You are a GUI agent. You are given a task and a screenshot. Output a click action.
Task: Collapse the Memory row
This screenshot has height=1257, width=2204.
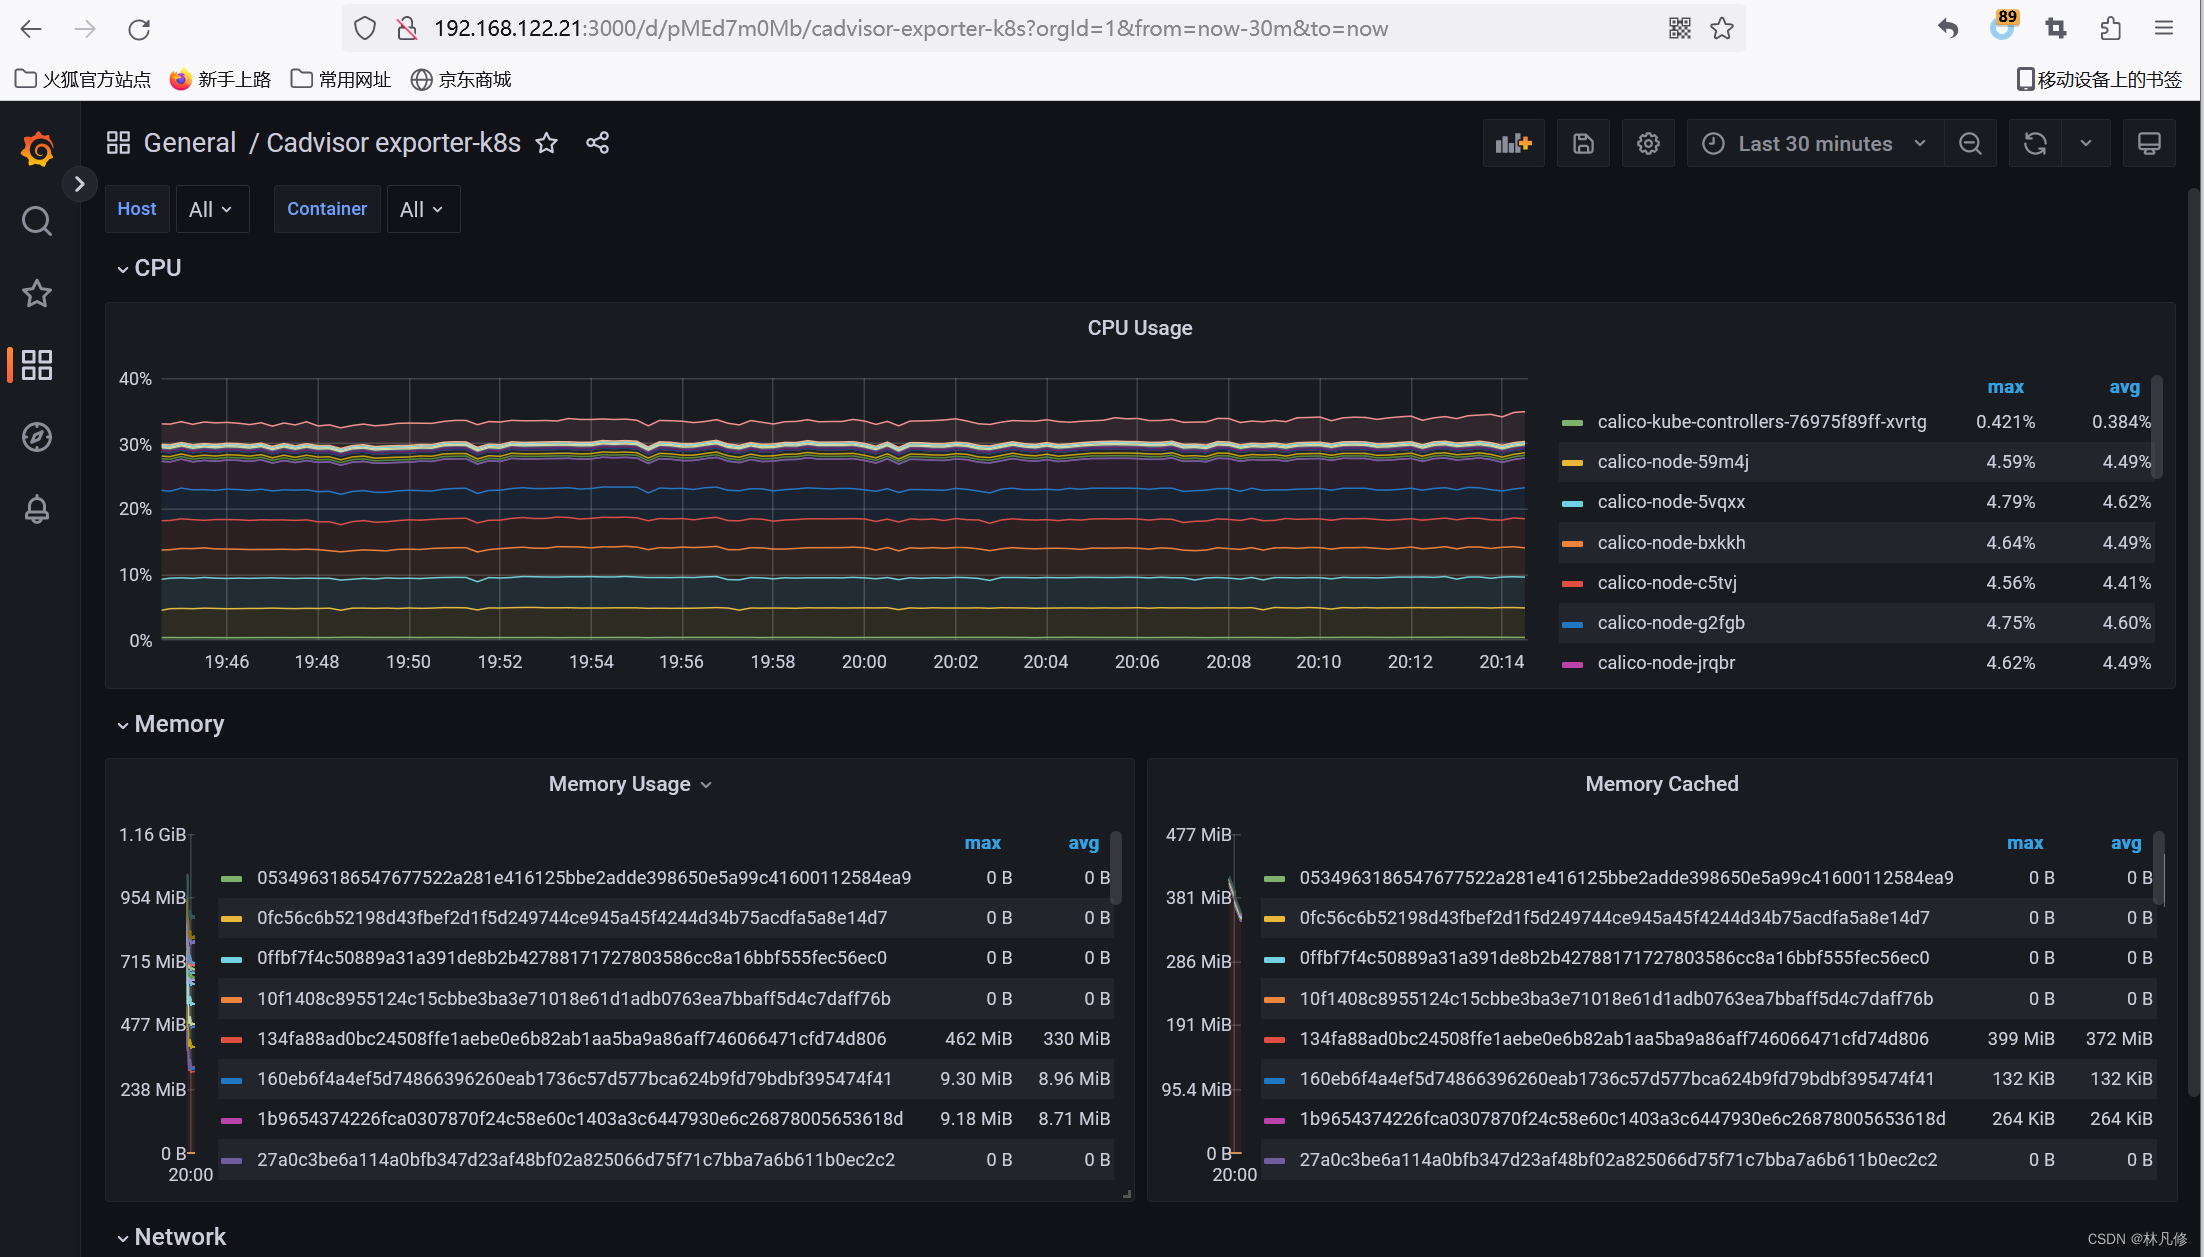point(170,724)
